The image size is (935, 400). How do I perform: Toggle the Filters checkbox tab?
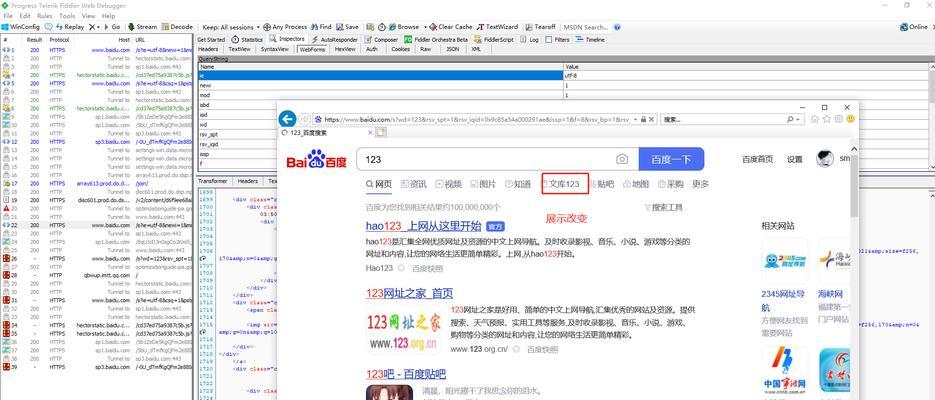click(557, 39)
